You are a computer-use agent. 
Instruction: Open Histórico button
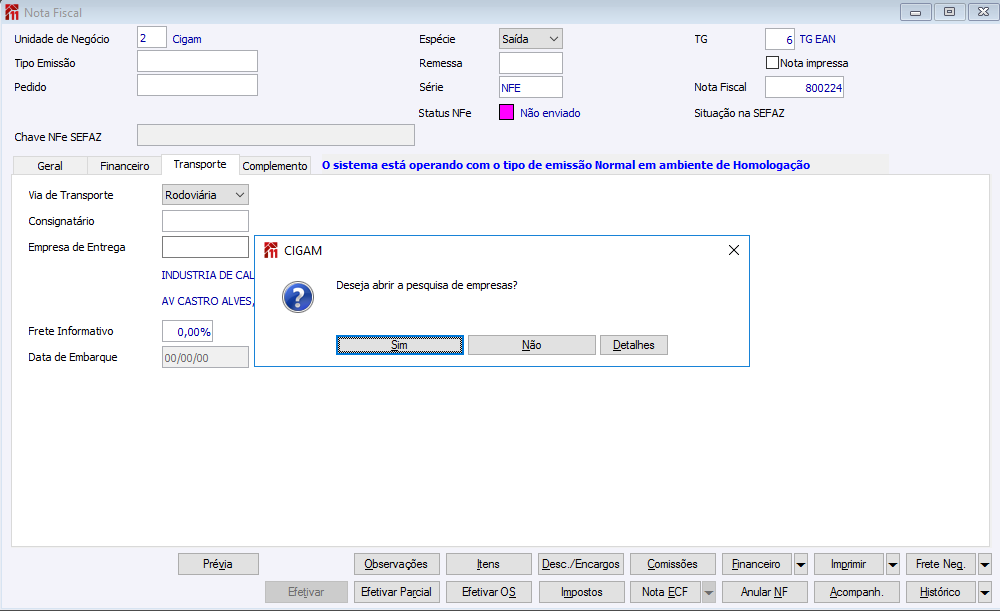941,593
